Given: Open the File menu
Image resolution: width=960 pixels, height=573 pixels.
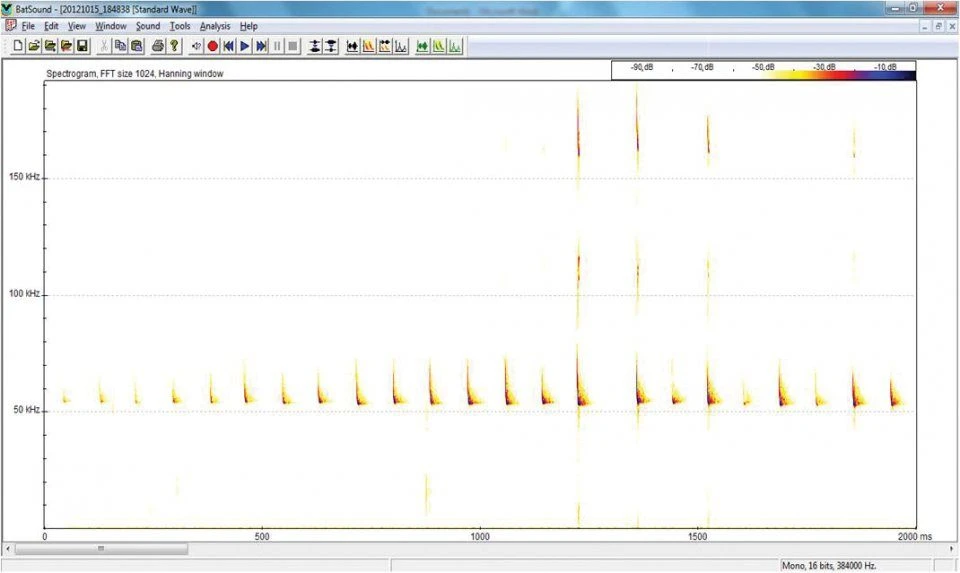Looking at the screenshot, I should pyautogui.click(x=28, y=26).
